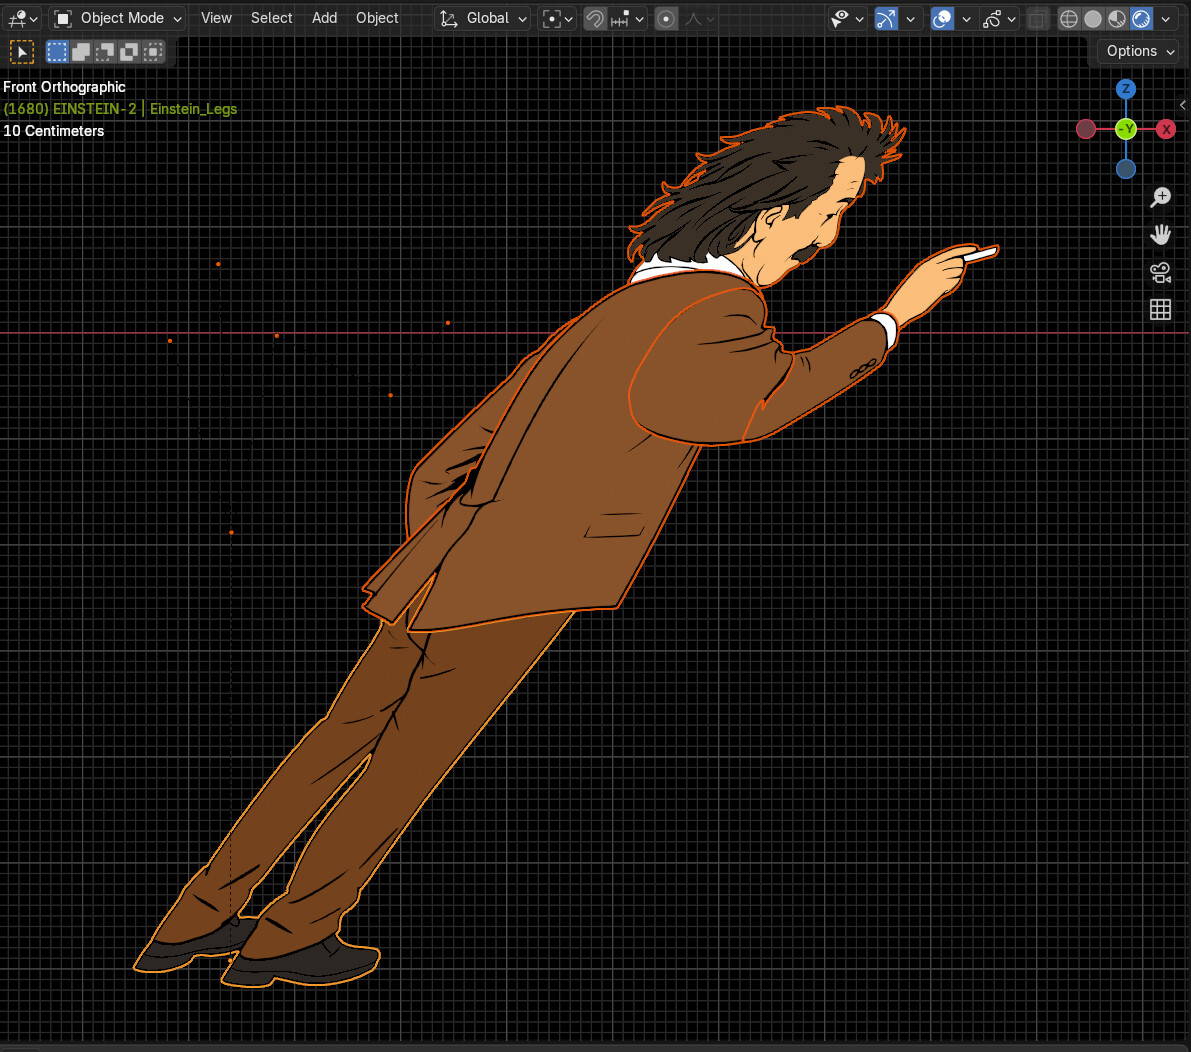Toggle snapping magnet icon
Image resolution: width=1191 pixels, height=1052 pixels.
[595, 18]
